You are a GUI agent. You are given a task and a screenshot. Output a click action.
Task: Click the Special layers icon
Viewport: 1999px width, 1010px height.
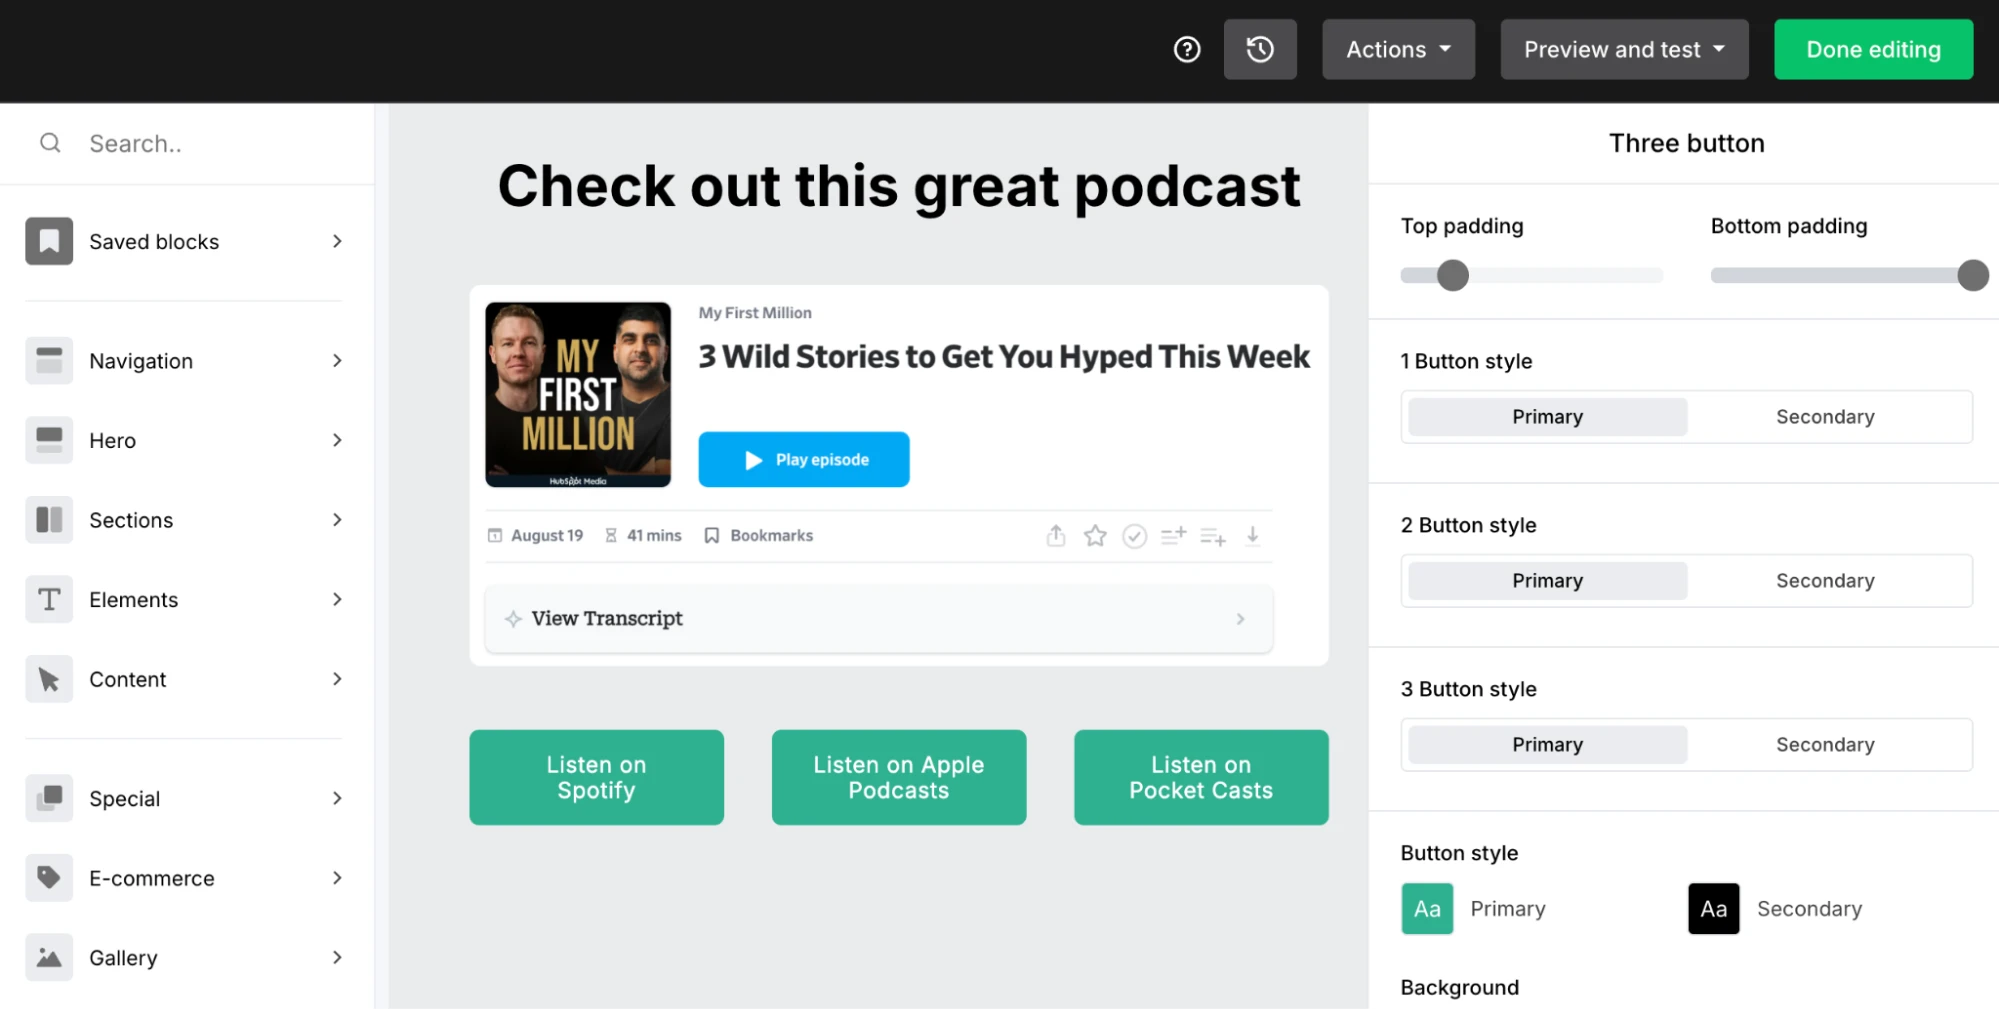point(49,798)
